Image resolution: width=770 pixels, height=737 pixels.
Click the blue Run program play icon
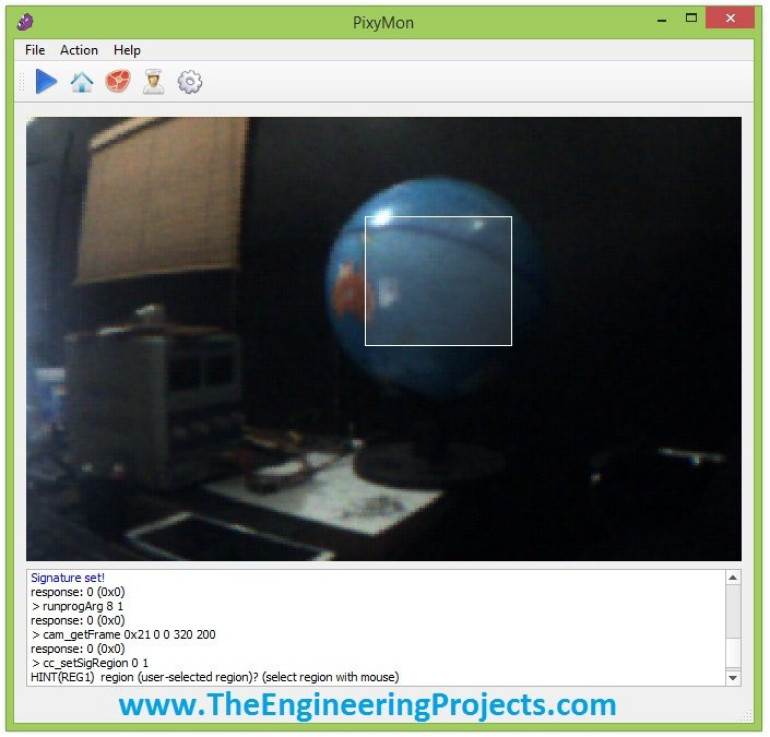click(46, 82)
